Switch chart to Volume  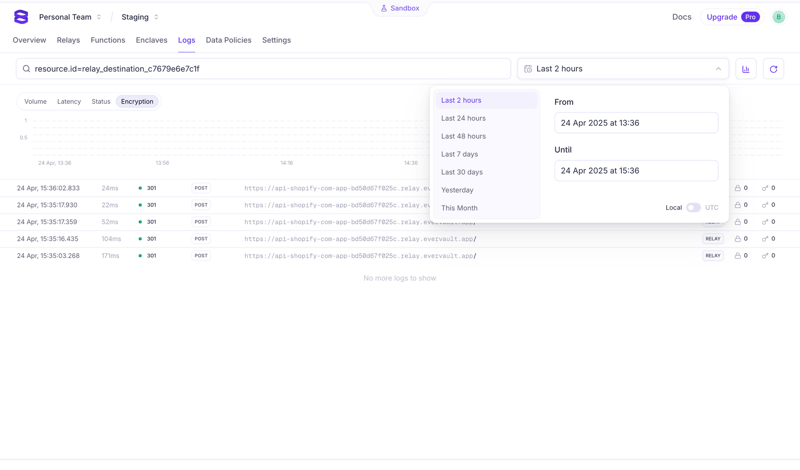tap(35, 102)
